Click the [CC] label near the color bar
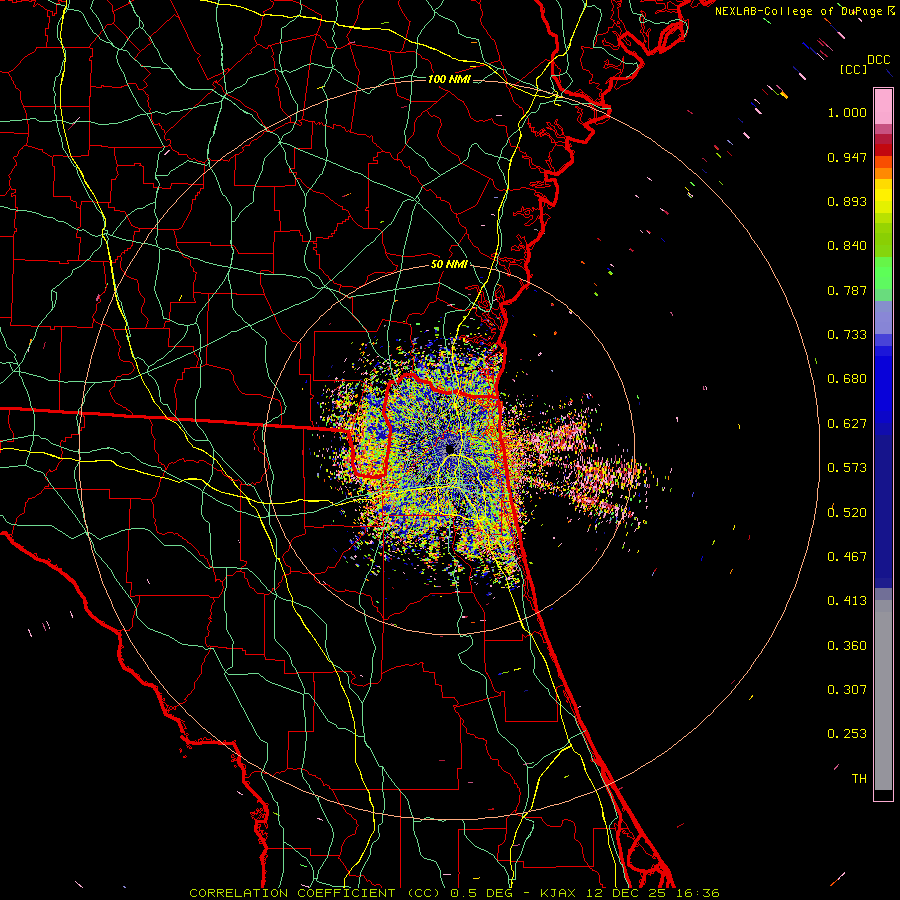The height and width of the screenshot is (900, 900). coord(854,69)
